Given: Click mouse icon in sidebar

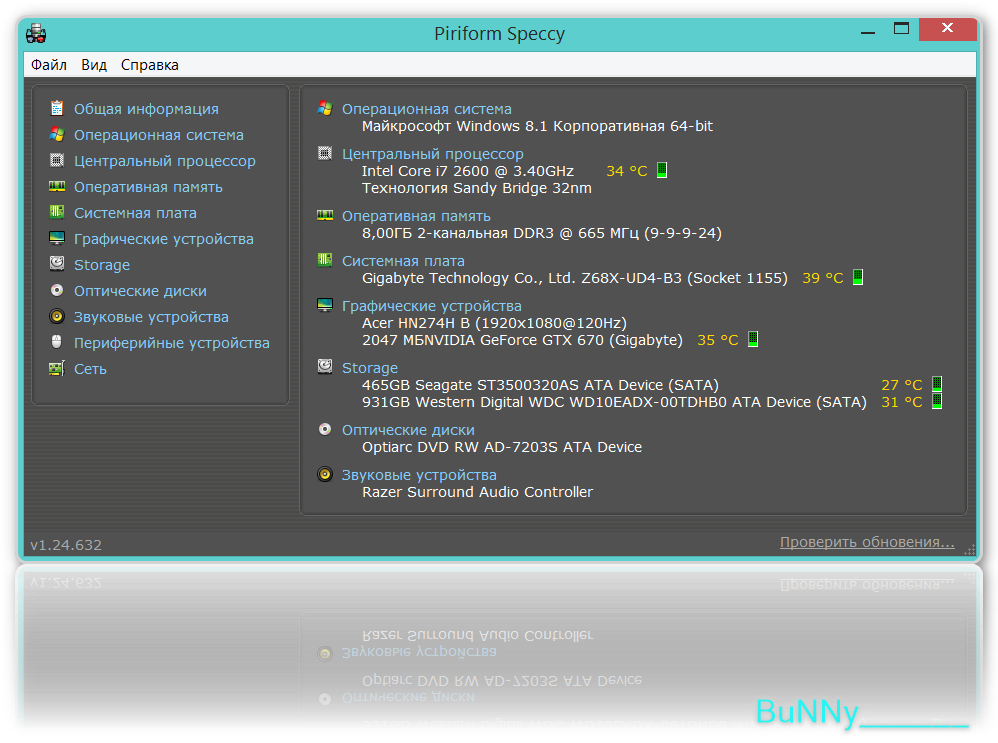Looking at the screenshot, I should pos(57,342).
